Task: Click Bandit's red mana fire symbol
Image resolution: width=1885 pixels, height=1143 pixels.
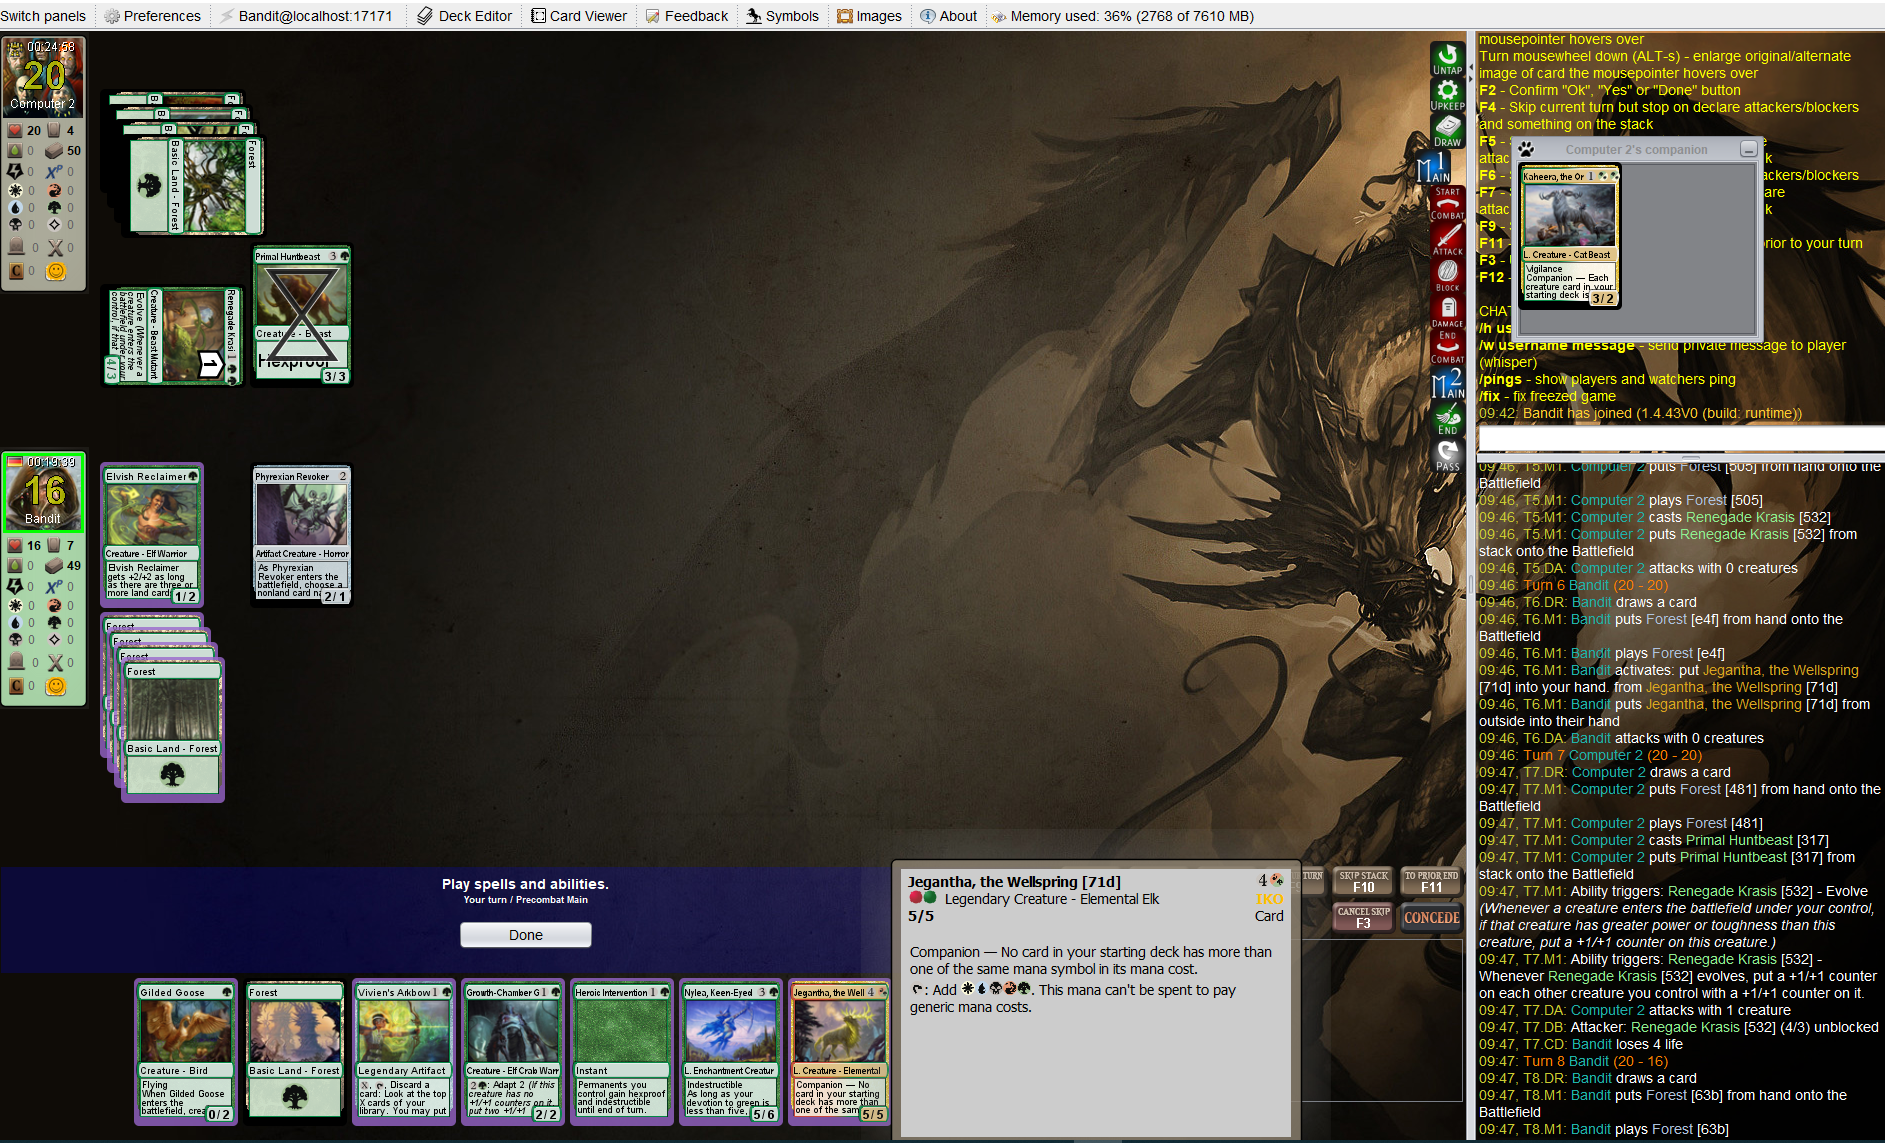Action: point(54,605)
